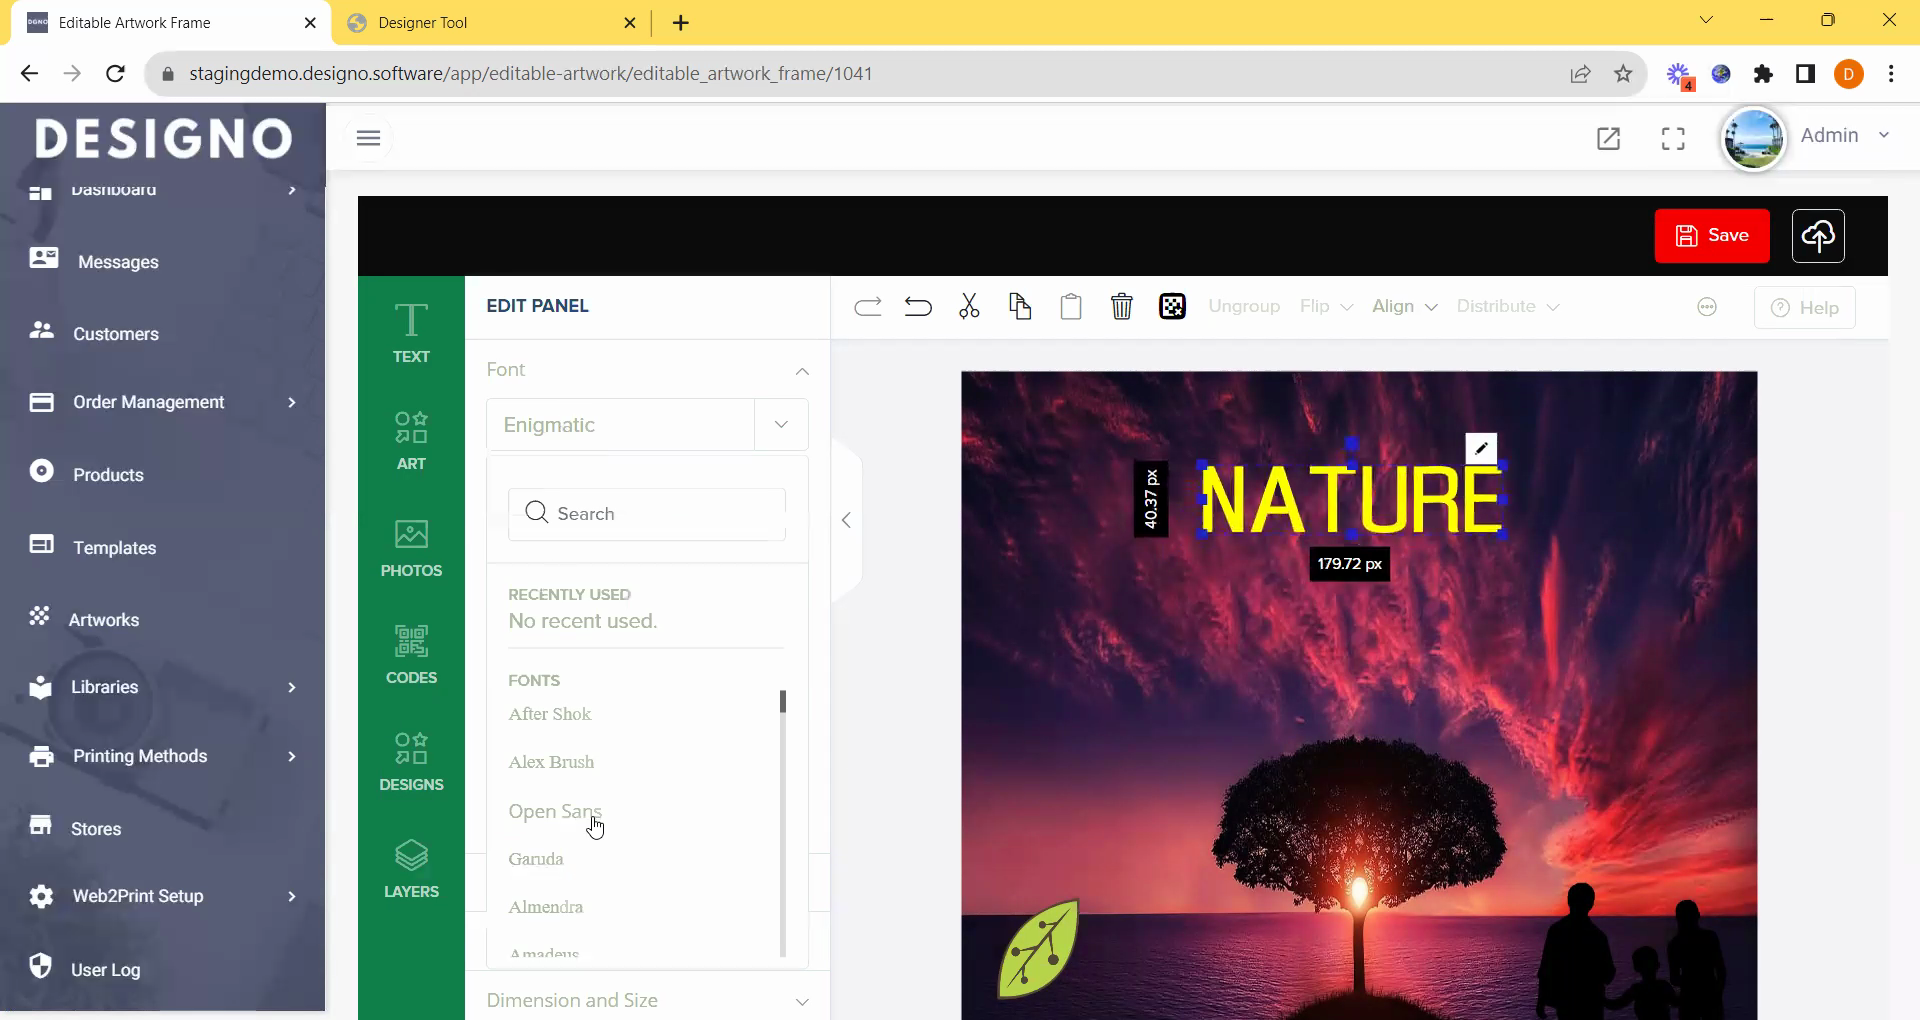Open the TEXT tool panel
1920x1020 pixels.
(x=411, y=333)
